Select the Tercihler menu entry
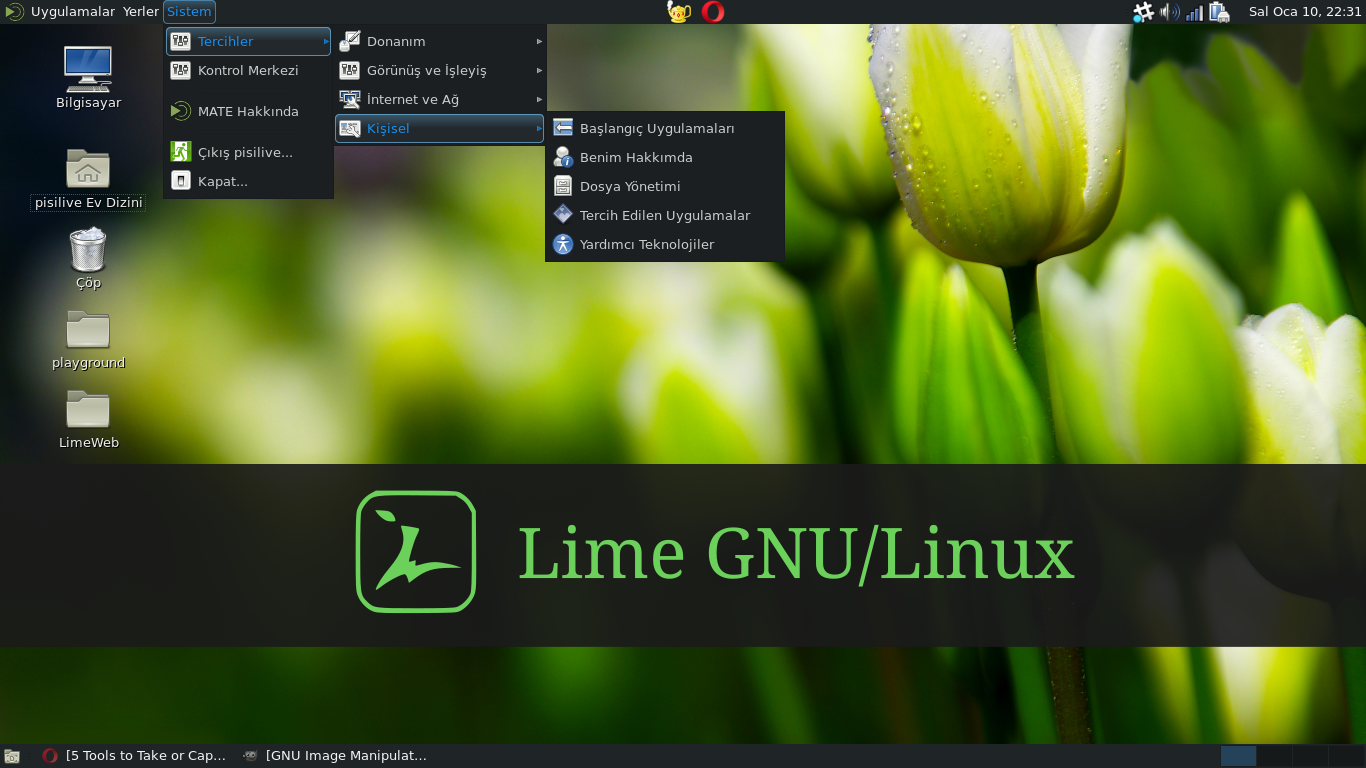 pyautogui.click(x=248, y=41)
